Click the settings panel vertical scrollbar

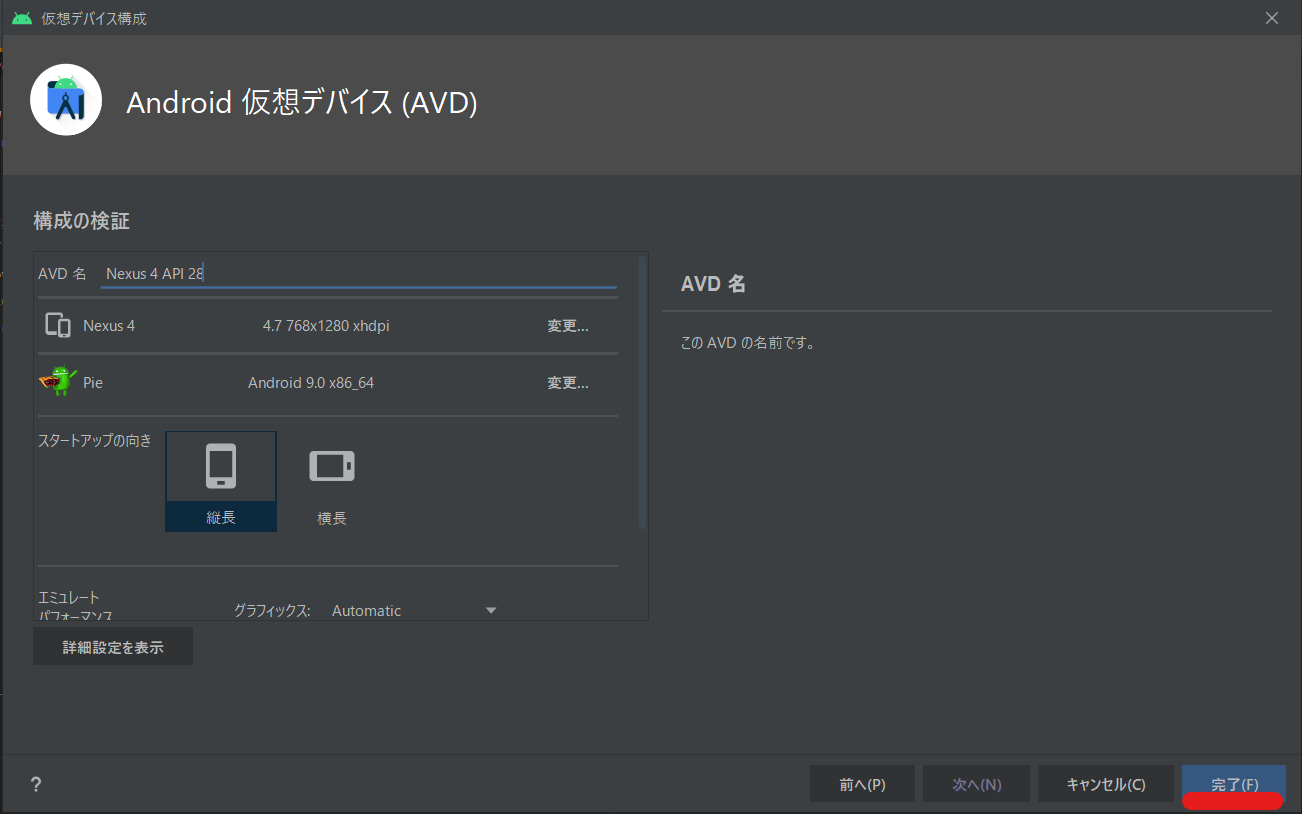coord(642,392)
